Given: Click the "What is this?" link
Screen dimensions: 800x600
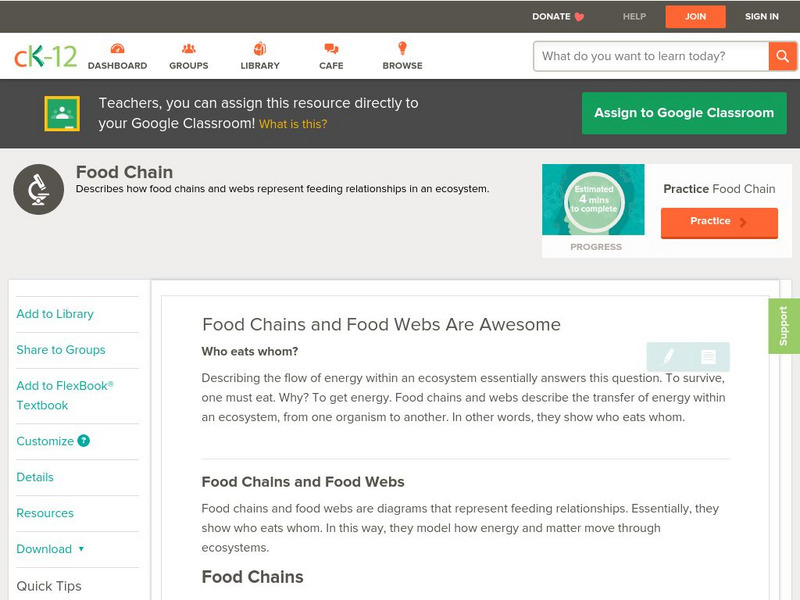Looking at the screenshot, I should pyautogui.click(x=293, y=124).
